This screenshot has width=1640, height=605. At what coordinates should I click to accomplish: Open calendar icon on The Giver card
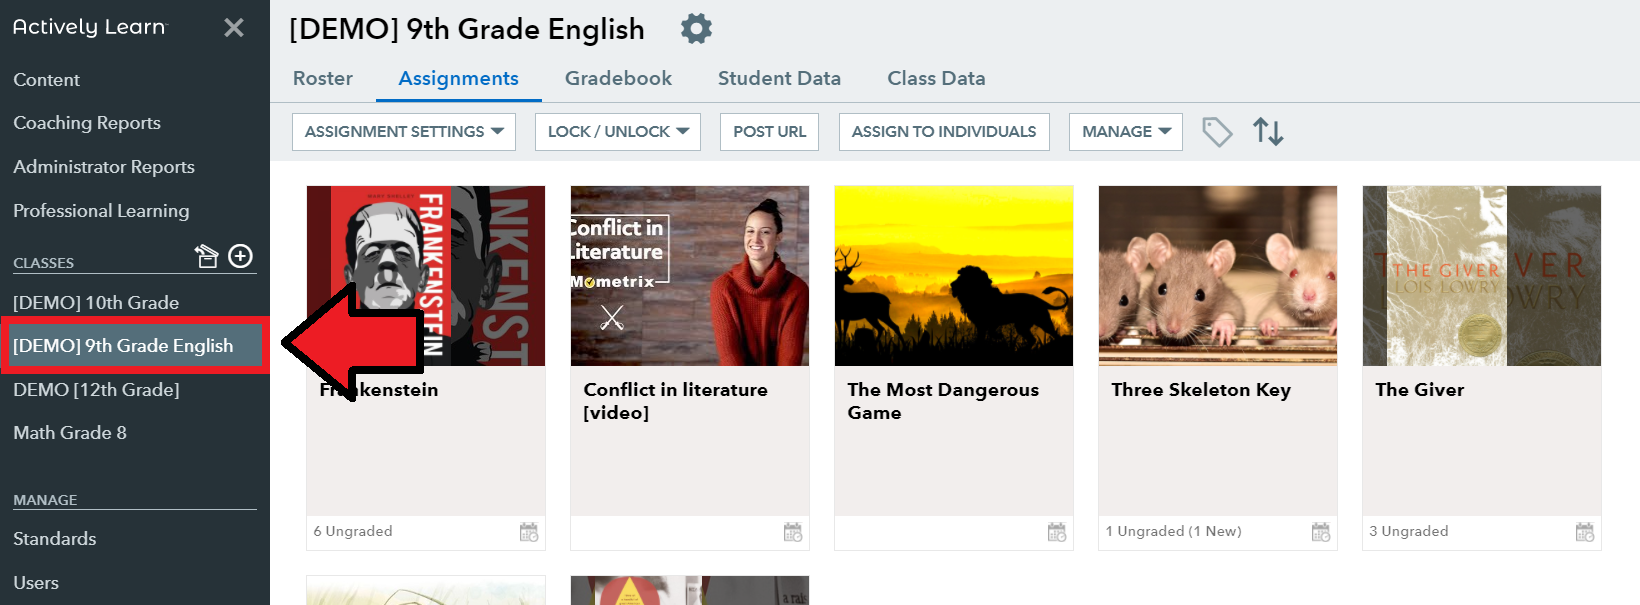point(1585,532)
